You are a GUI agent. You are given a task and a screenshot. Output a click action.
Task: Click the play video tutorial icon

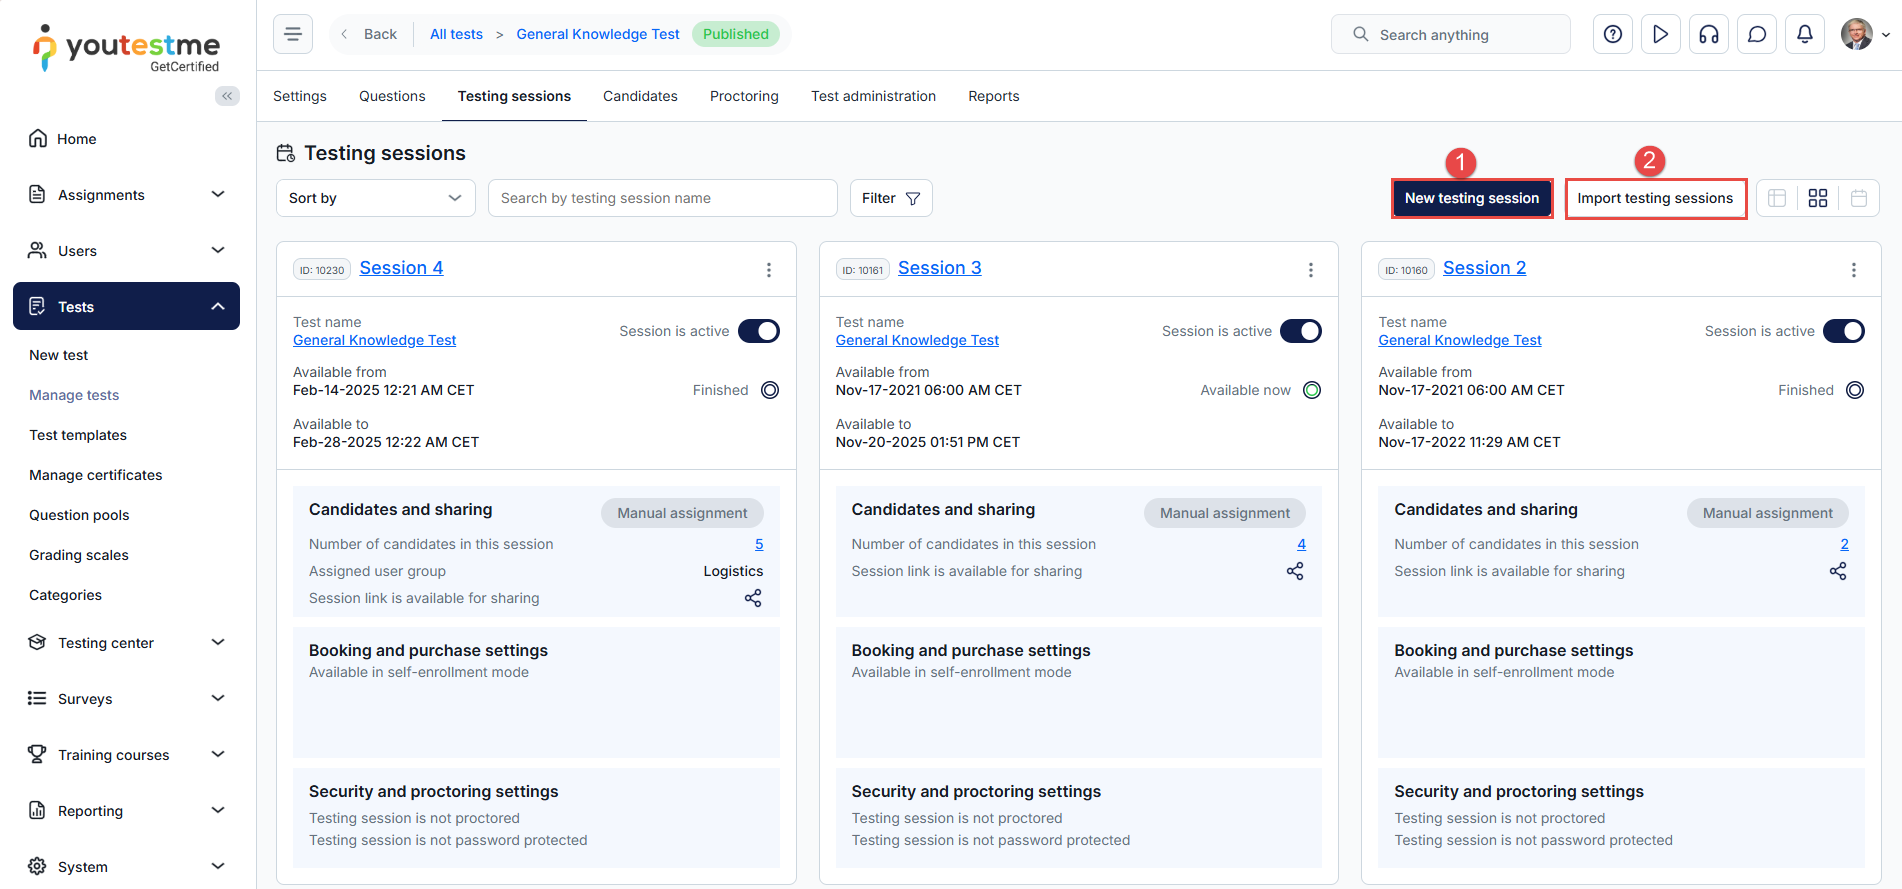coord(1660,34)
